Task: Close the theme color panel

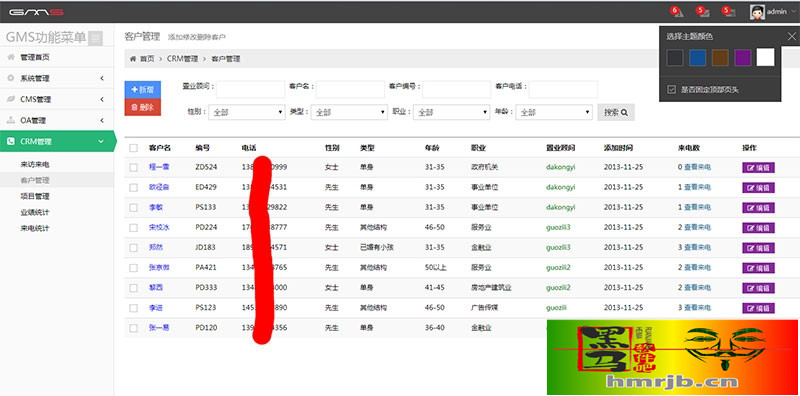Action: click(x=791, y=36)
